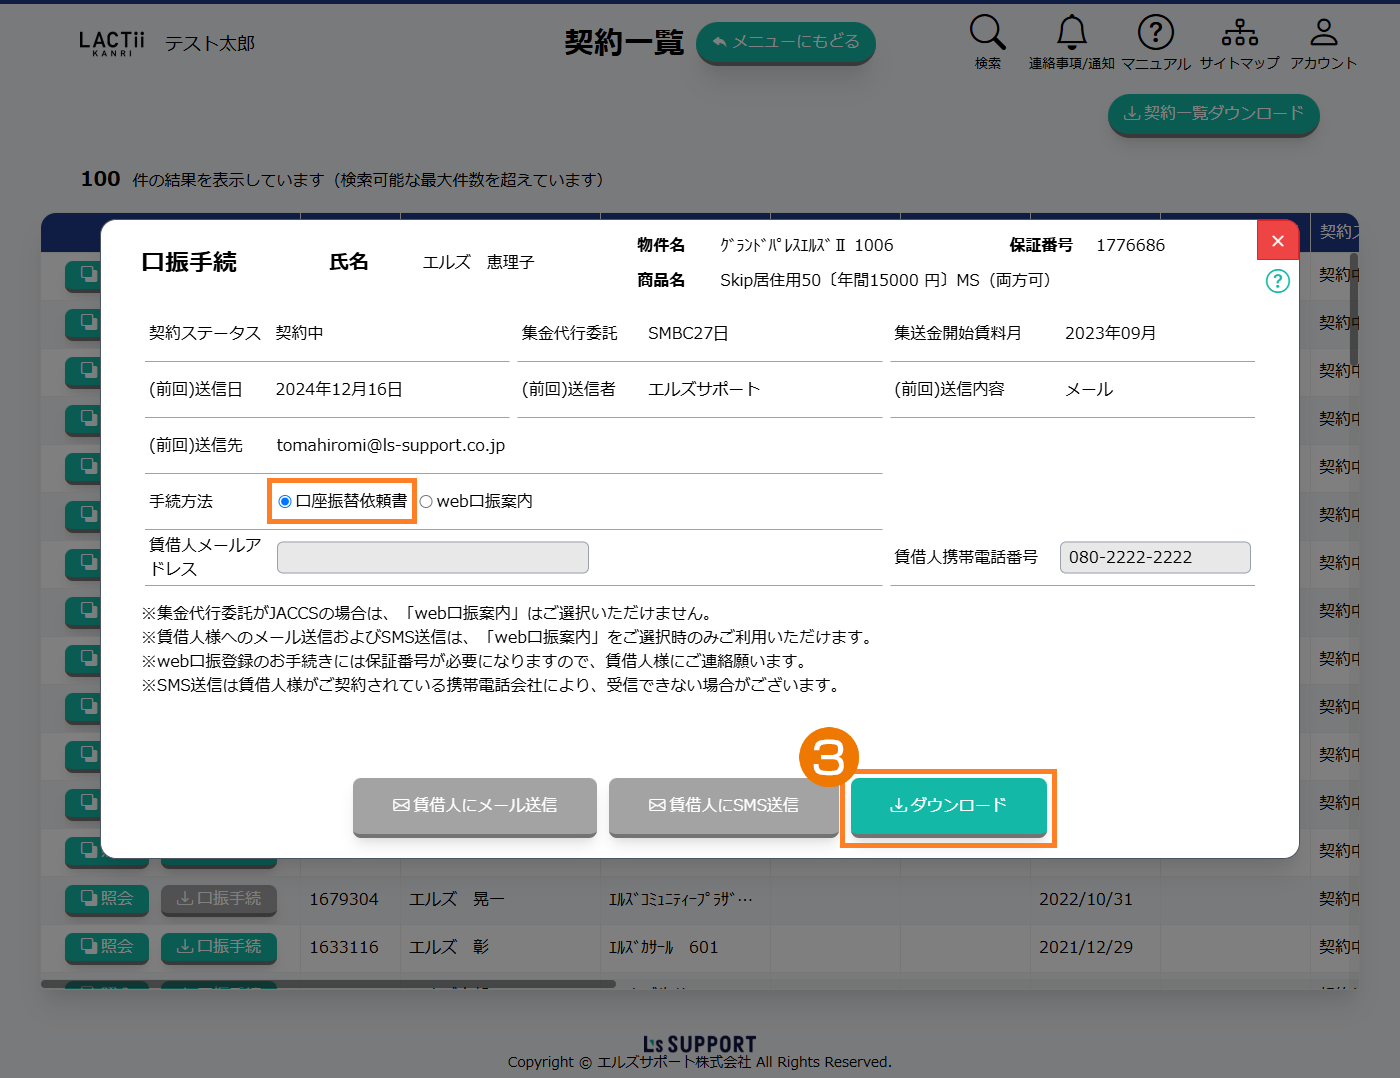Click the LACTii KANRI logo
This screenshot has width=1400, height=1078.
coord(112,43)
